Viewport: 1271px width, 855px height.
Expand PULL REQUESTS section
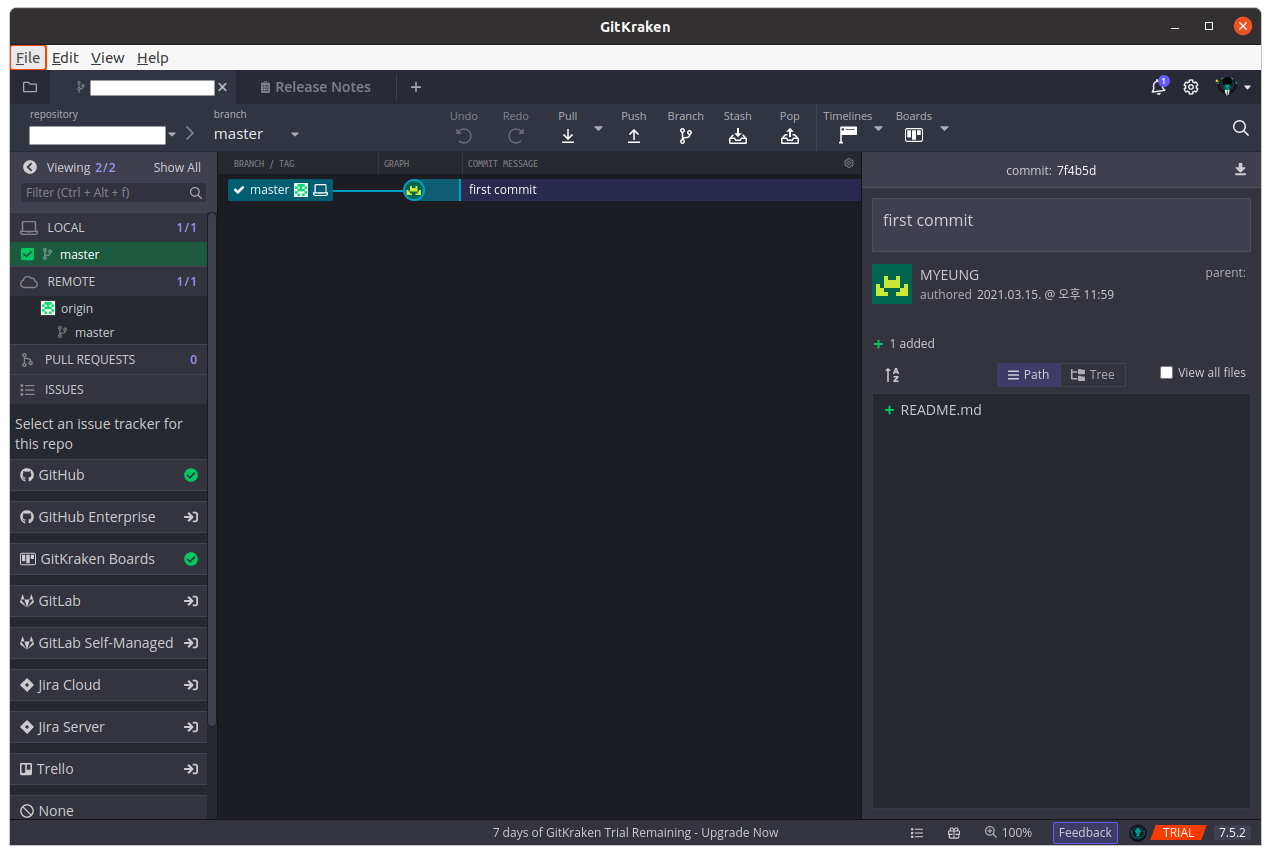coord(109,359)
